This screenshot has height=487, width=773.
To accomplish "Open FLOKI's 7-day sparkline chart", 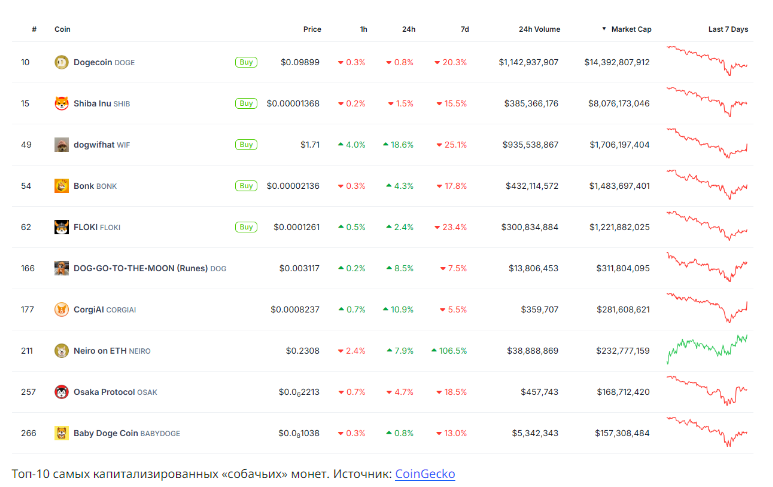I will coord(707,226).
